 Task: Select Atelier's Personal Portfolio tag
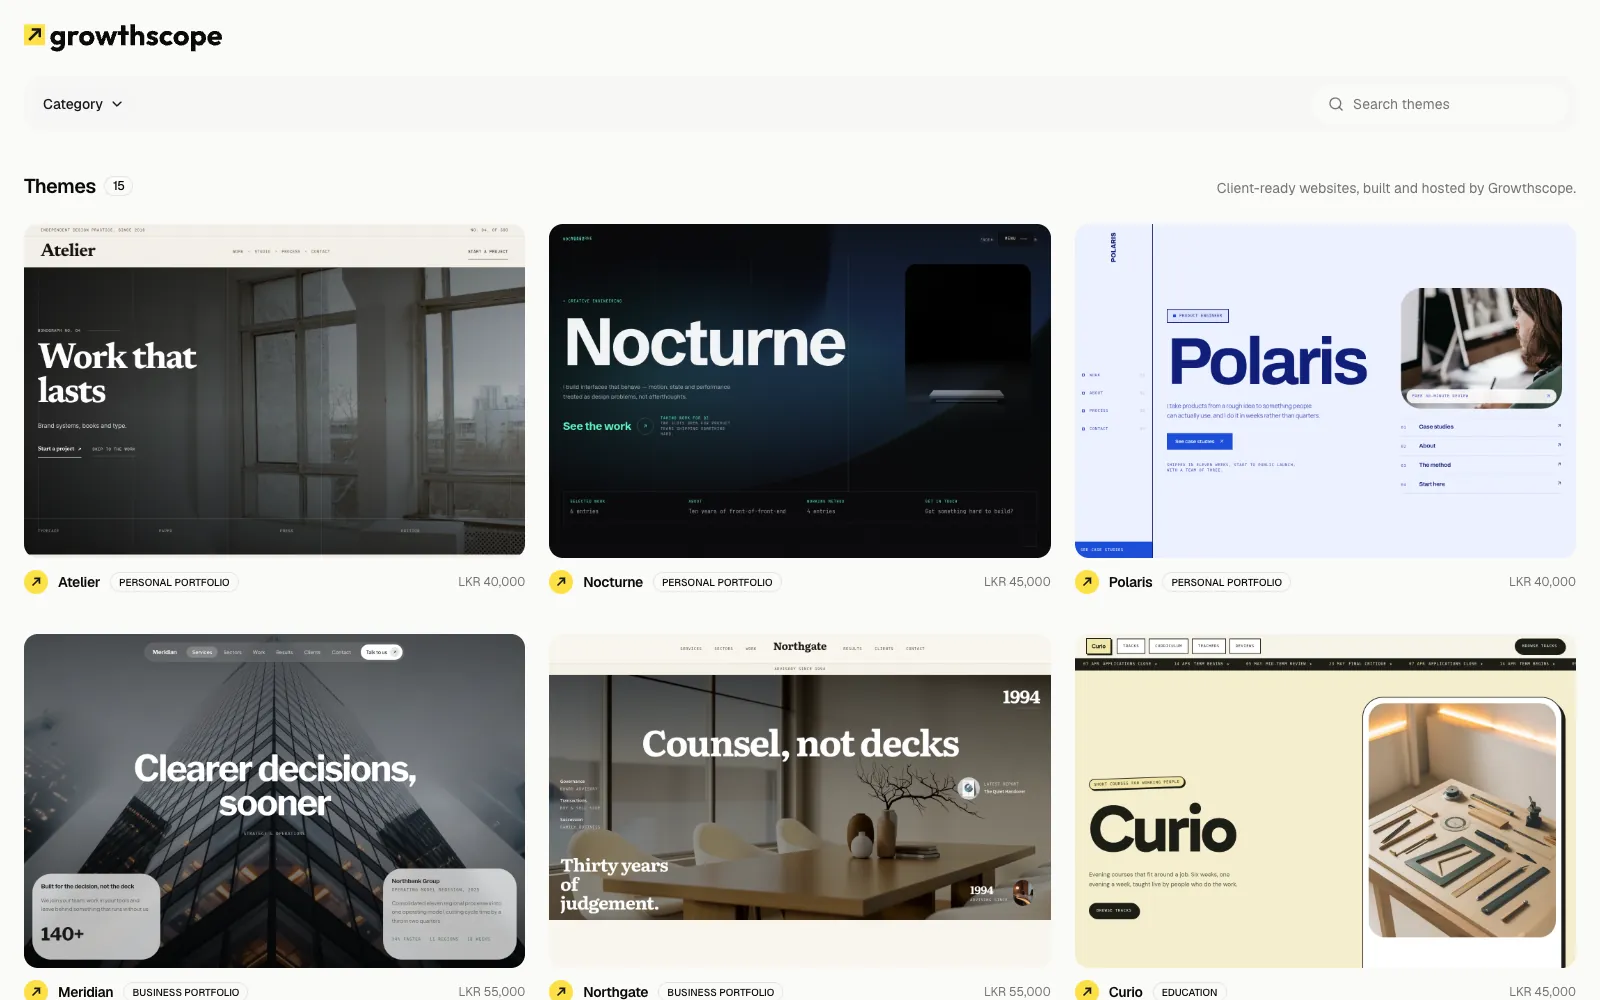click(174, 582)
